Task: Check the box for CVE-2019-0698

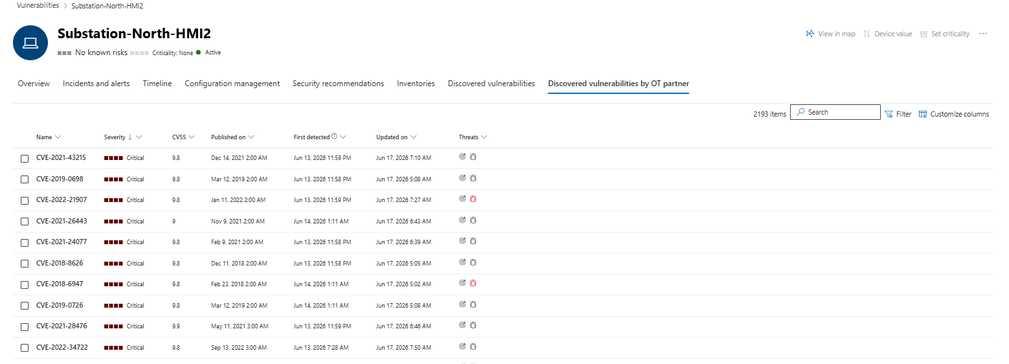Action: (x=24, y=179)
